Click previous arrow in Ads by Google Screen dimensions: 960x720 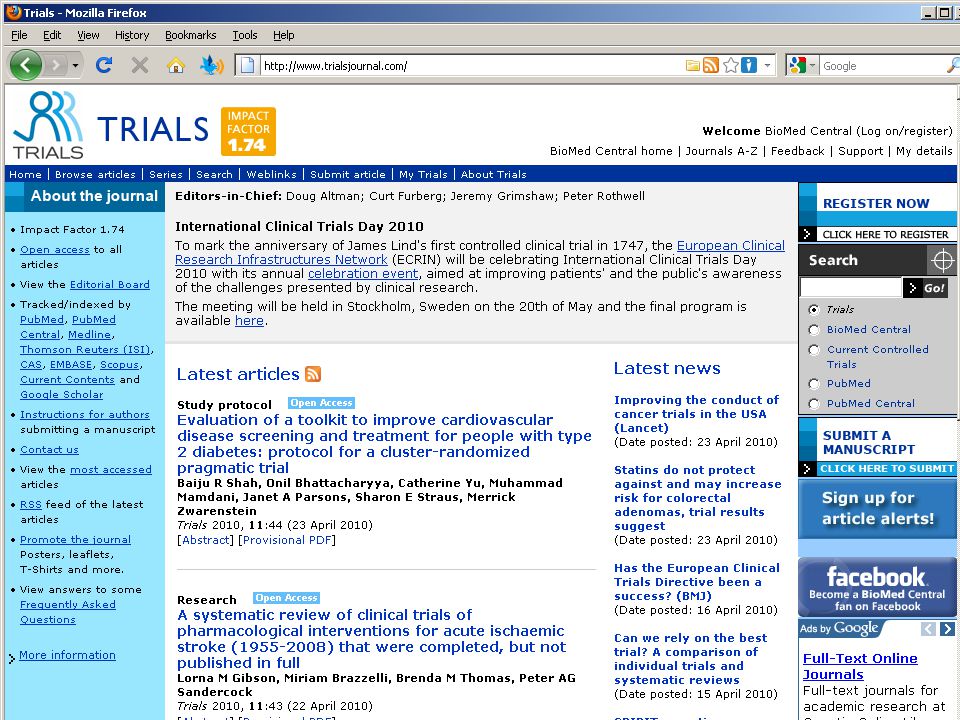pyautogui.click(x=928, y=629)
